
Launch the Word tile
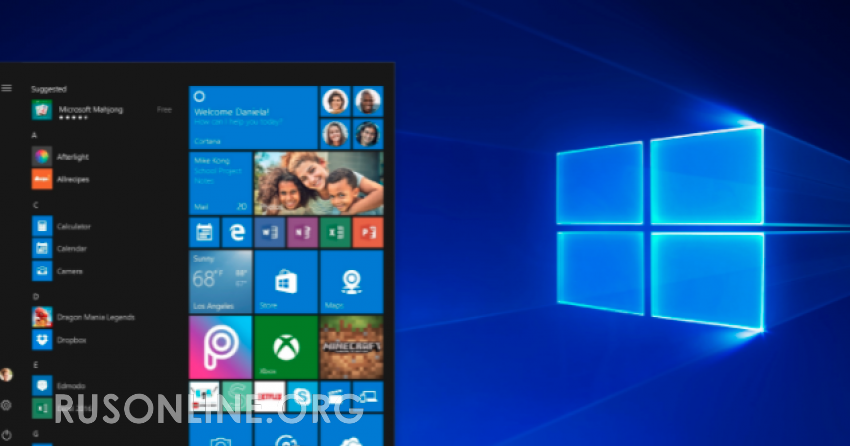pos(269,232)
